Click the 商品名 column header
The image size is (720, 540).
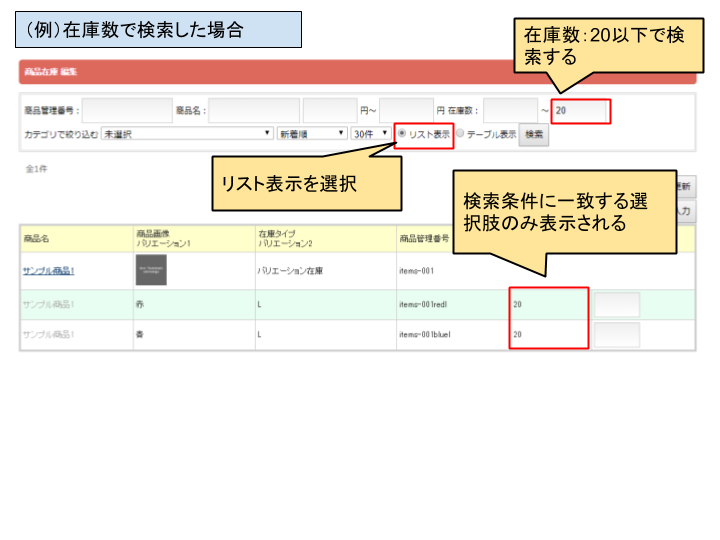pyautogui.click(x=37, y=239)
